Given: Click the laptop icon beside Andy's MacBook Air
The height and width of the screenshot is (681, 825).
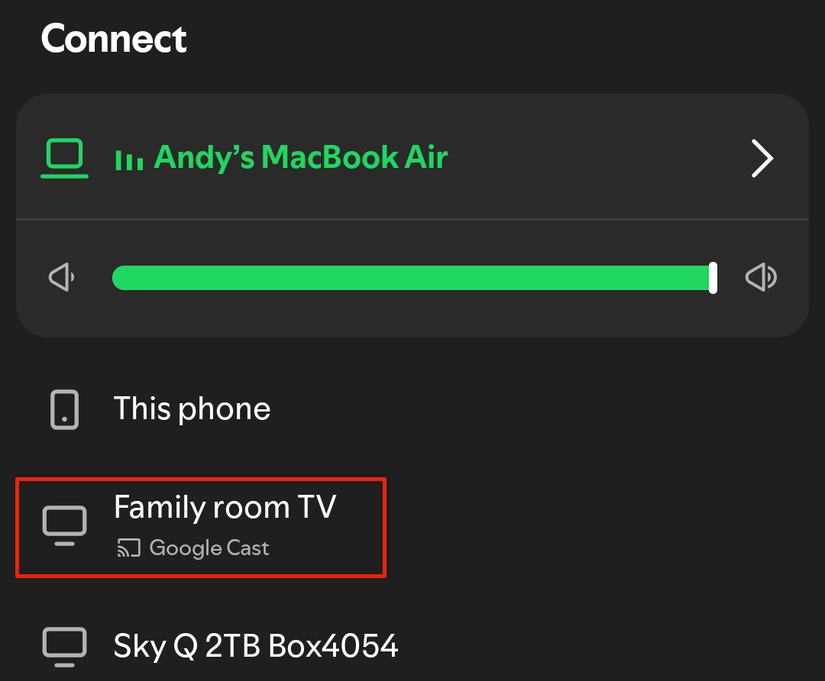Looking at the screenshot, I should click(x=63, y=157).
